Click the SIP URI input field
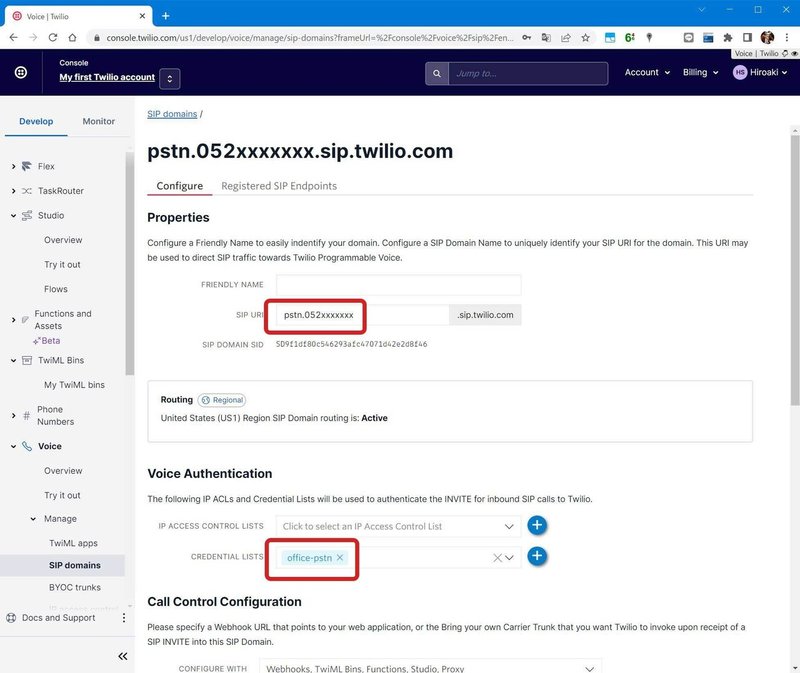 point(363,315)
